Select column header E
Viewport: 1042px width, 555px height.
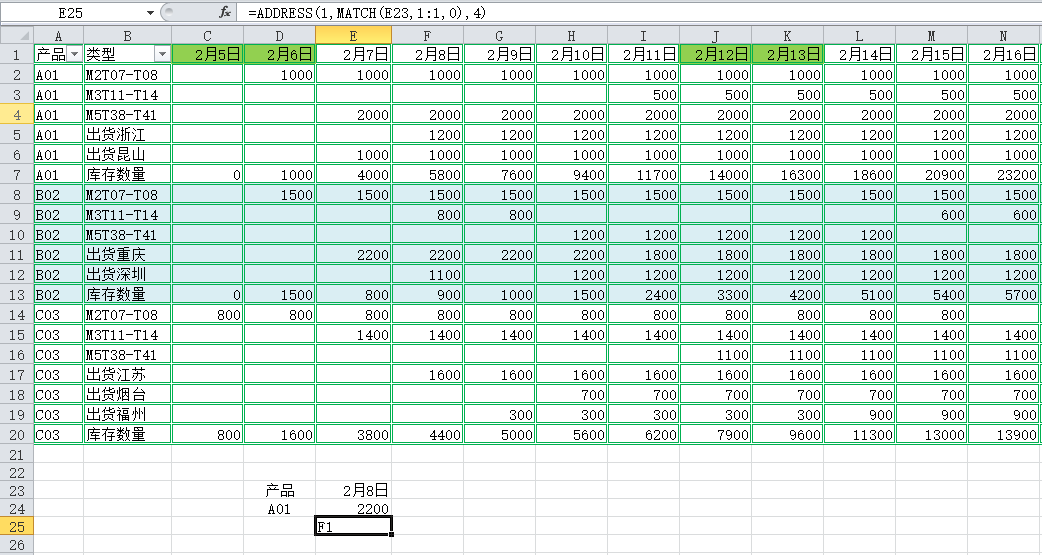354,35
